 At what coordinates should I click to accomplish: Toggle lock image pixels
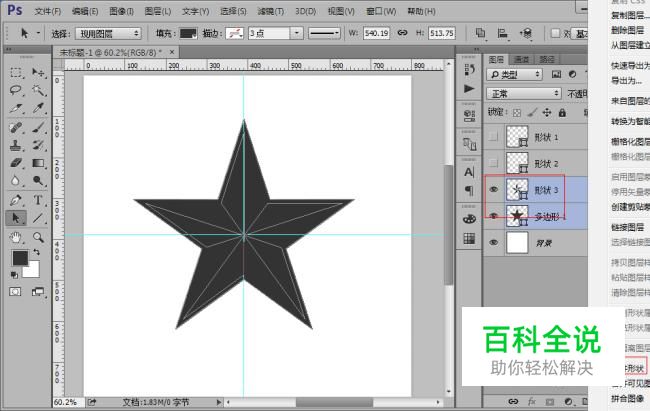coord(532,113)
